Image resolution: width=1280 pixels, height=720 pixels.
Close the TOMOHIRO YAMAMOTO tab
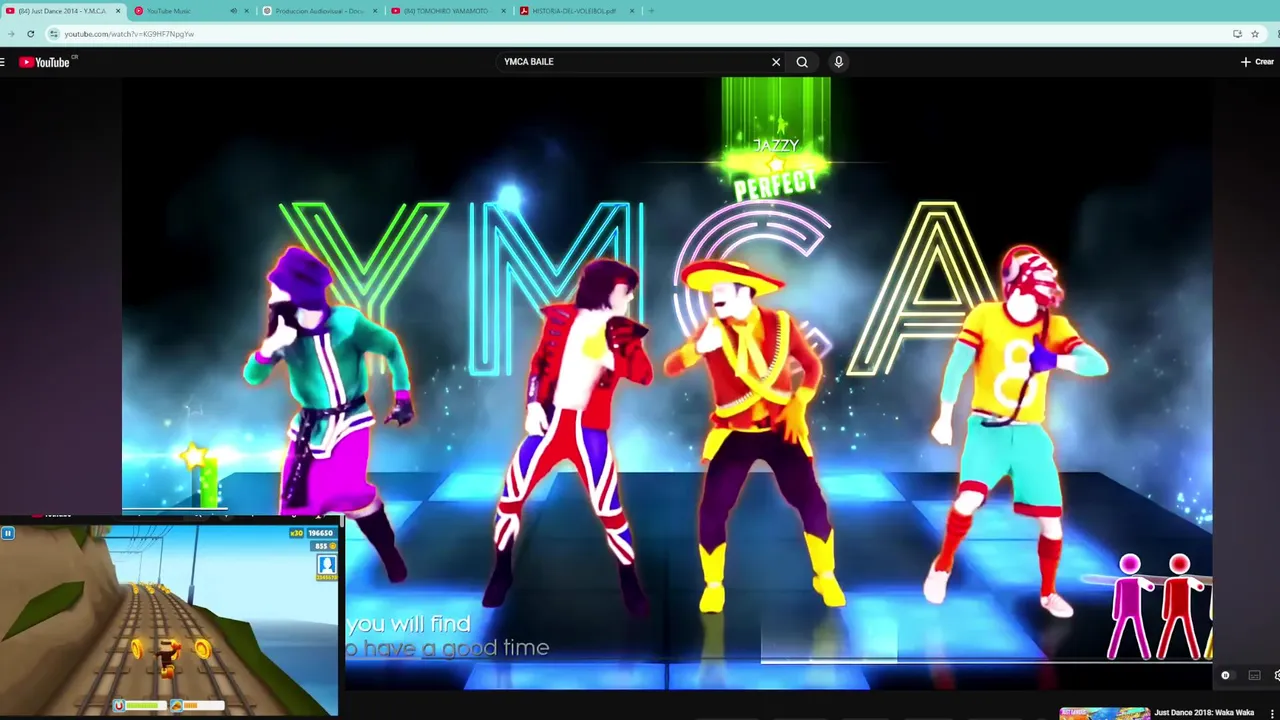click(504, 11)
